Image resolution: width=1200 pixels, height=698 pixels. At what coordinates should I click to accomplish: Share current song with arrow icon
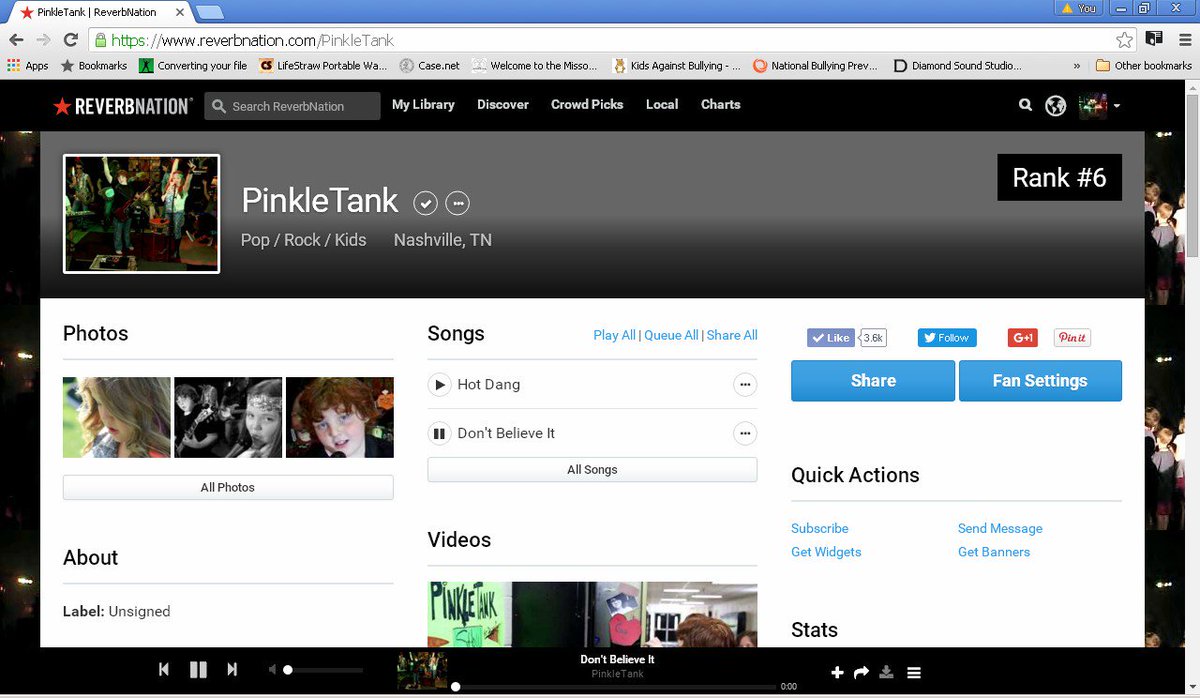[861, 673]
